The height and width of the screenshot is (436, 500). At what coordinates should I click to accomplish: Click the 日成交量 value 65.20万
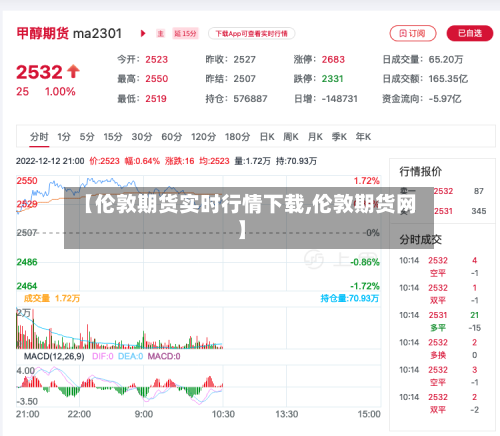[446, 60]
